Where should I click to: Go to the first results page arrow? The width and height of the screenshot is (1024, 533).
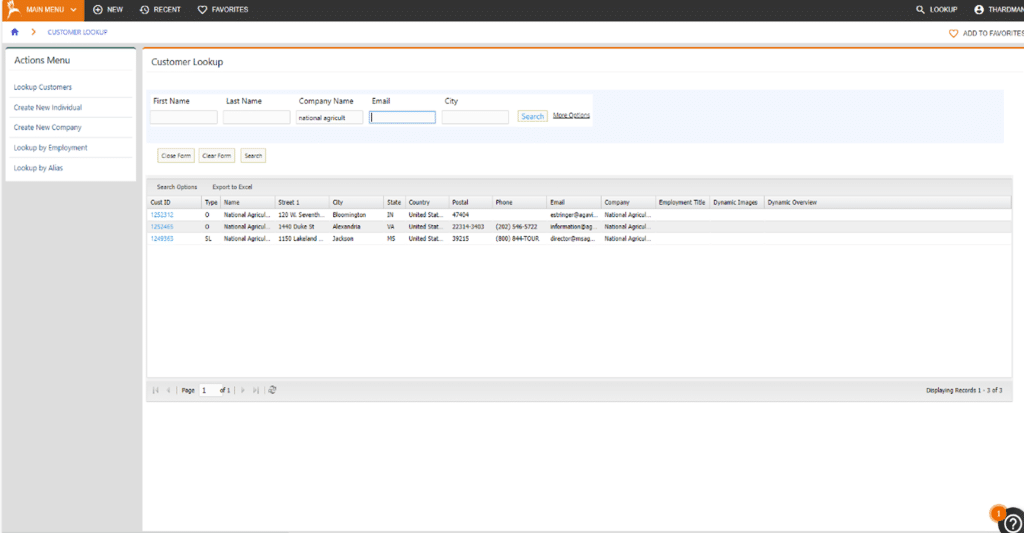point(155,390)
